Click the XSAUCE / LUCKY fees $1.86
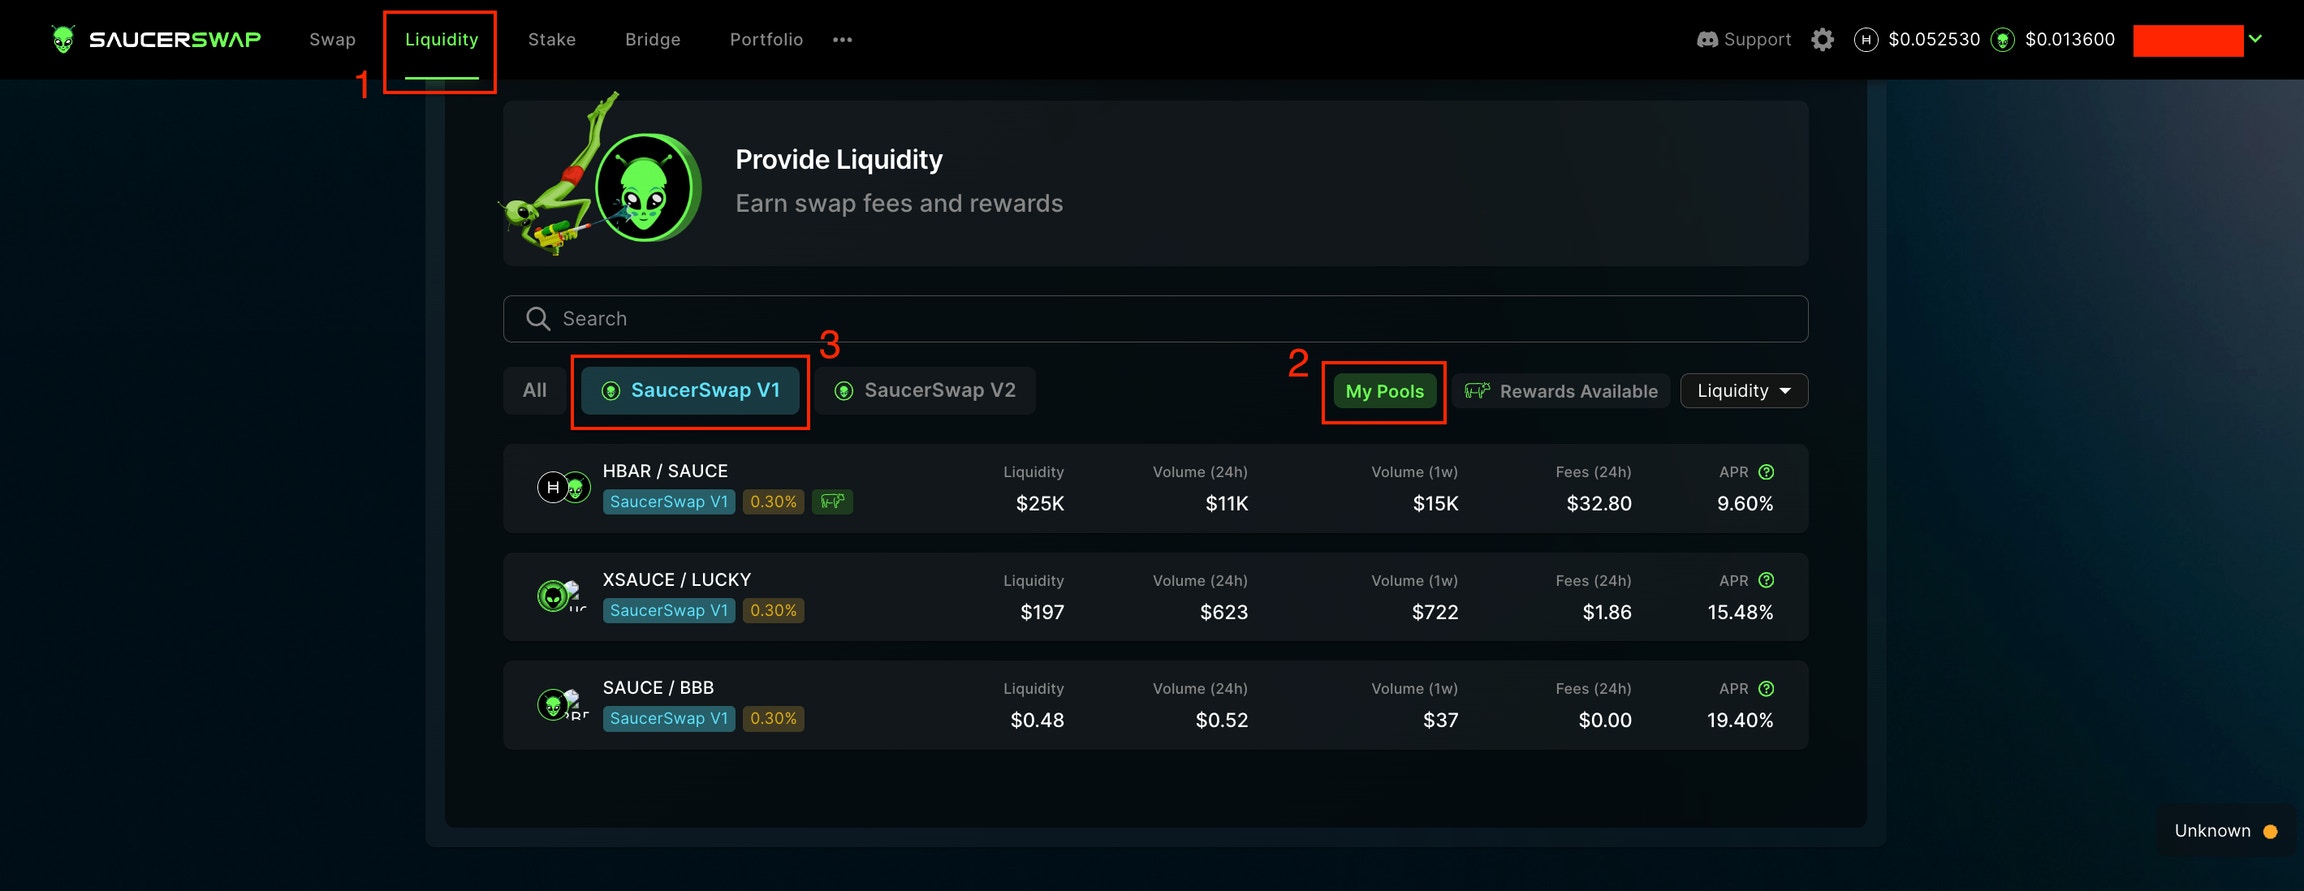Viewport: 2304px width, 891px height. click(1607, 612)
